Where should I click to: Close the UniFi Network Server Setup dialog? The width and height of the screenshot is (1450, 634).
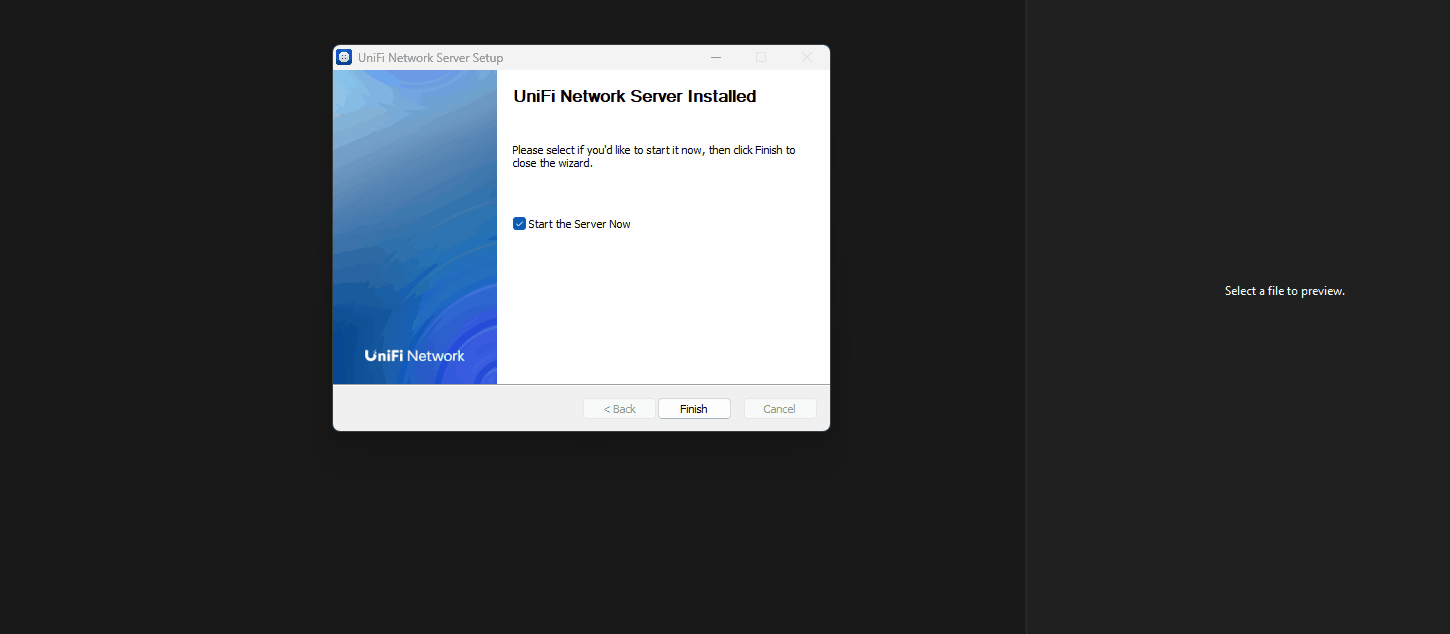[x=807, y=57]
